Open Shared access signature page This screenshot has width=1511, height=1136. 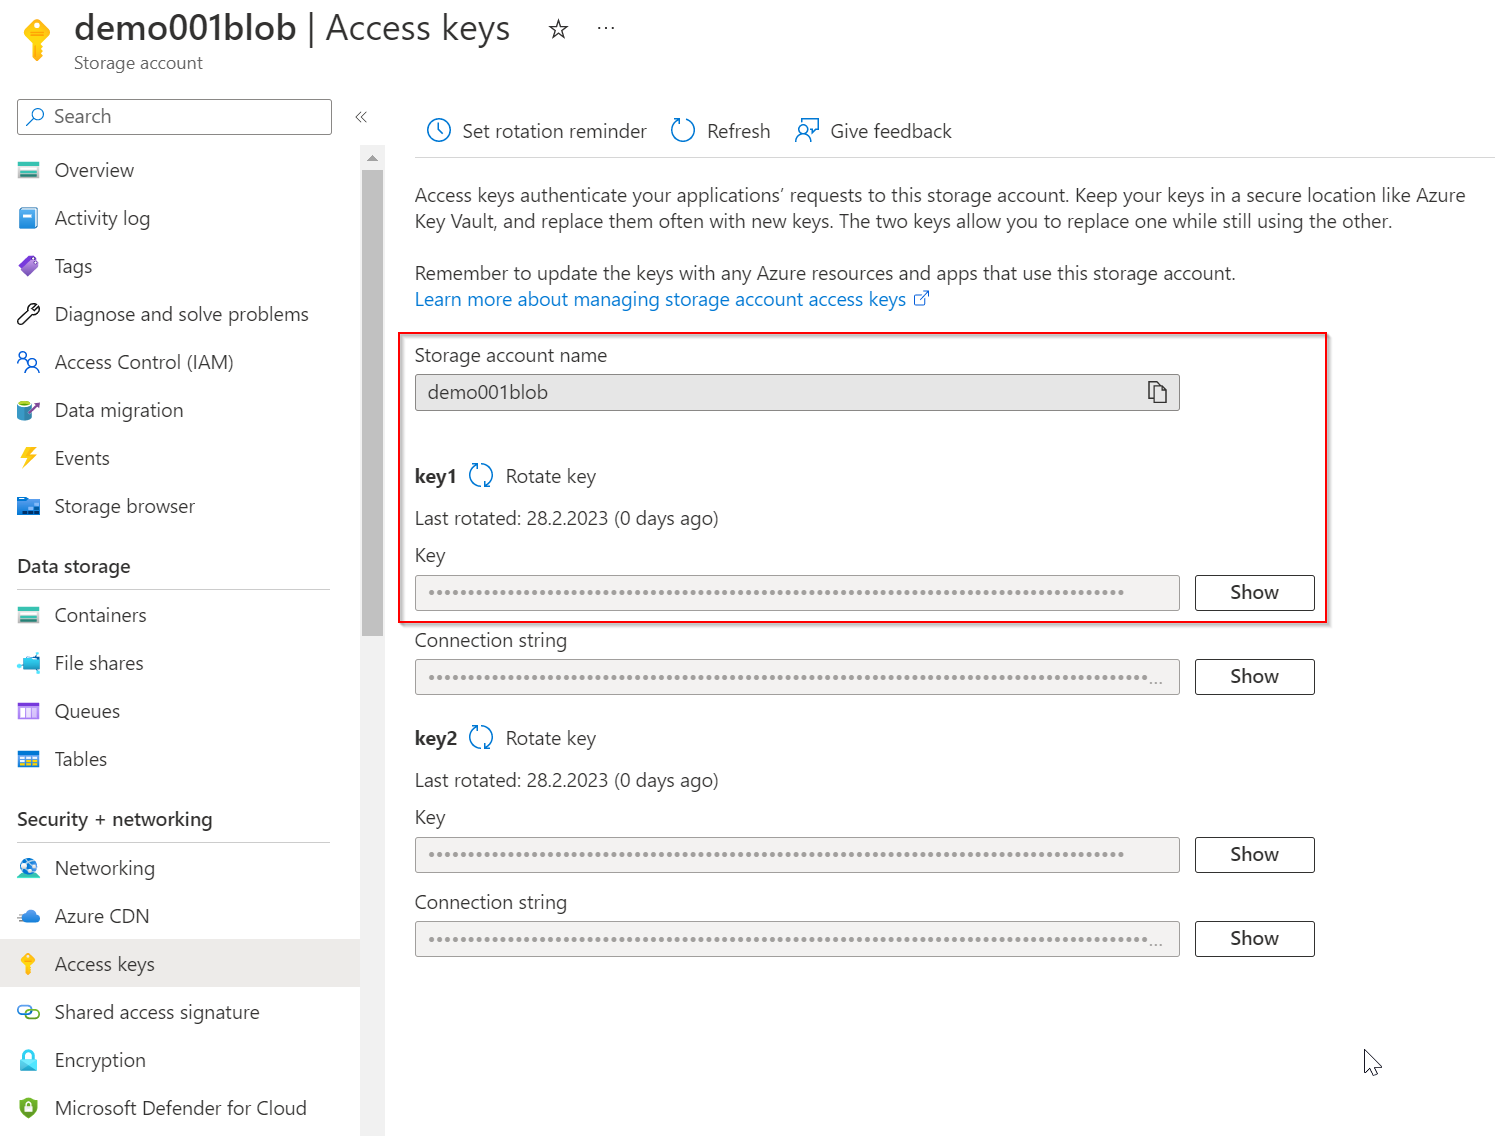coord(157,1012)
